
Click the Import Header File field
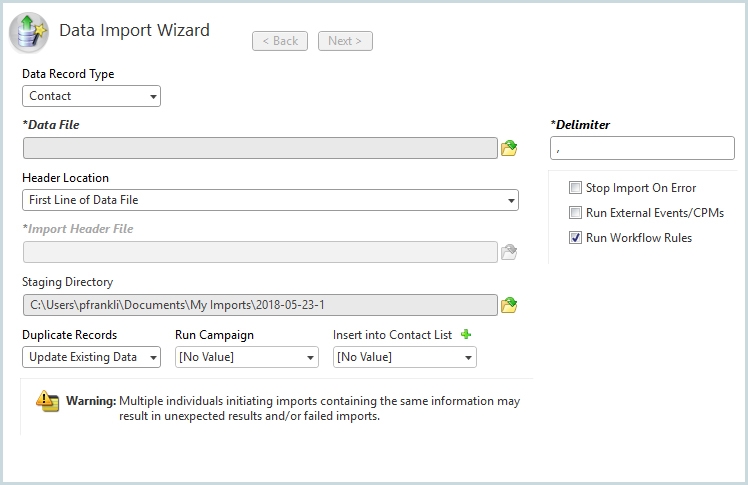pos(259,252)
